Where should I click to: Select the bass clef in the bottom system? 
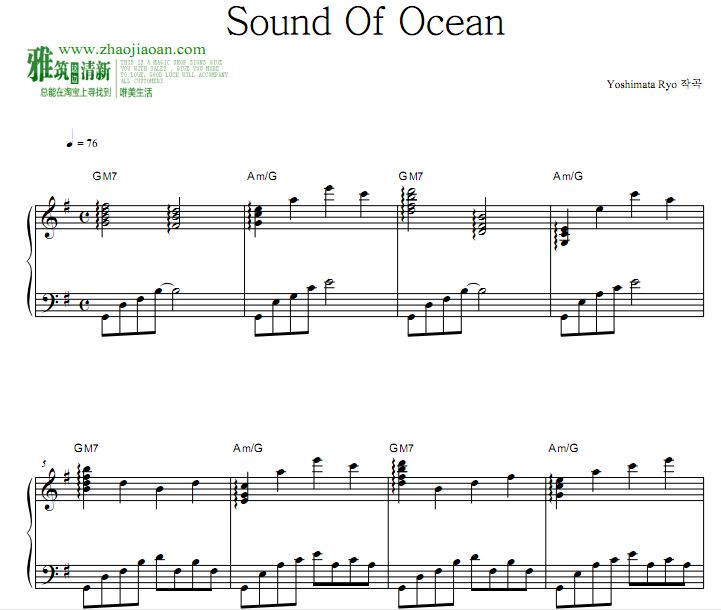[x=48, y=574]
